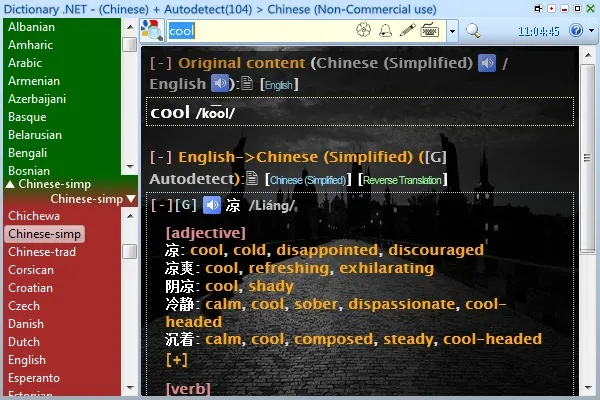Expand more adjective meanings with [+]
This screenshot has width=600, height=400.
click(x=177, y=359)
